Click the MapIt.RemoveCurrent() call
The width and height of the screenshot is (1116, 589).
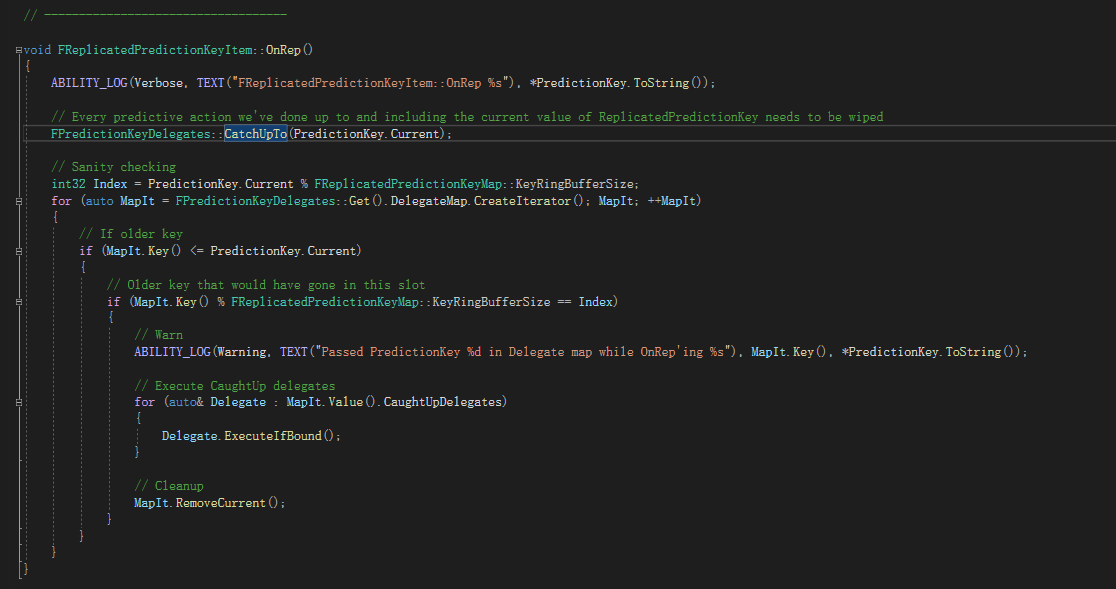[210, 502]
